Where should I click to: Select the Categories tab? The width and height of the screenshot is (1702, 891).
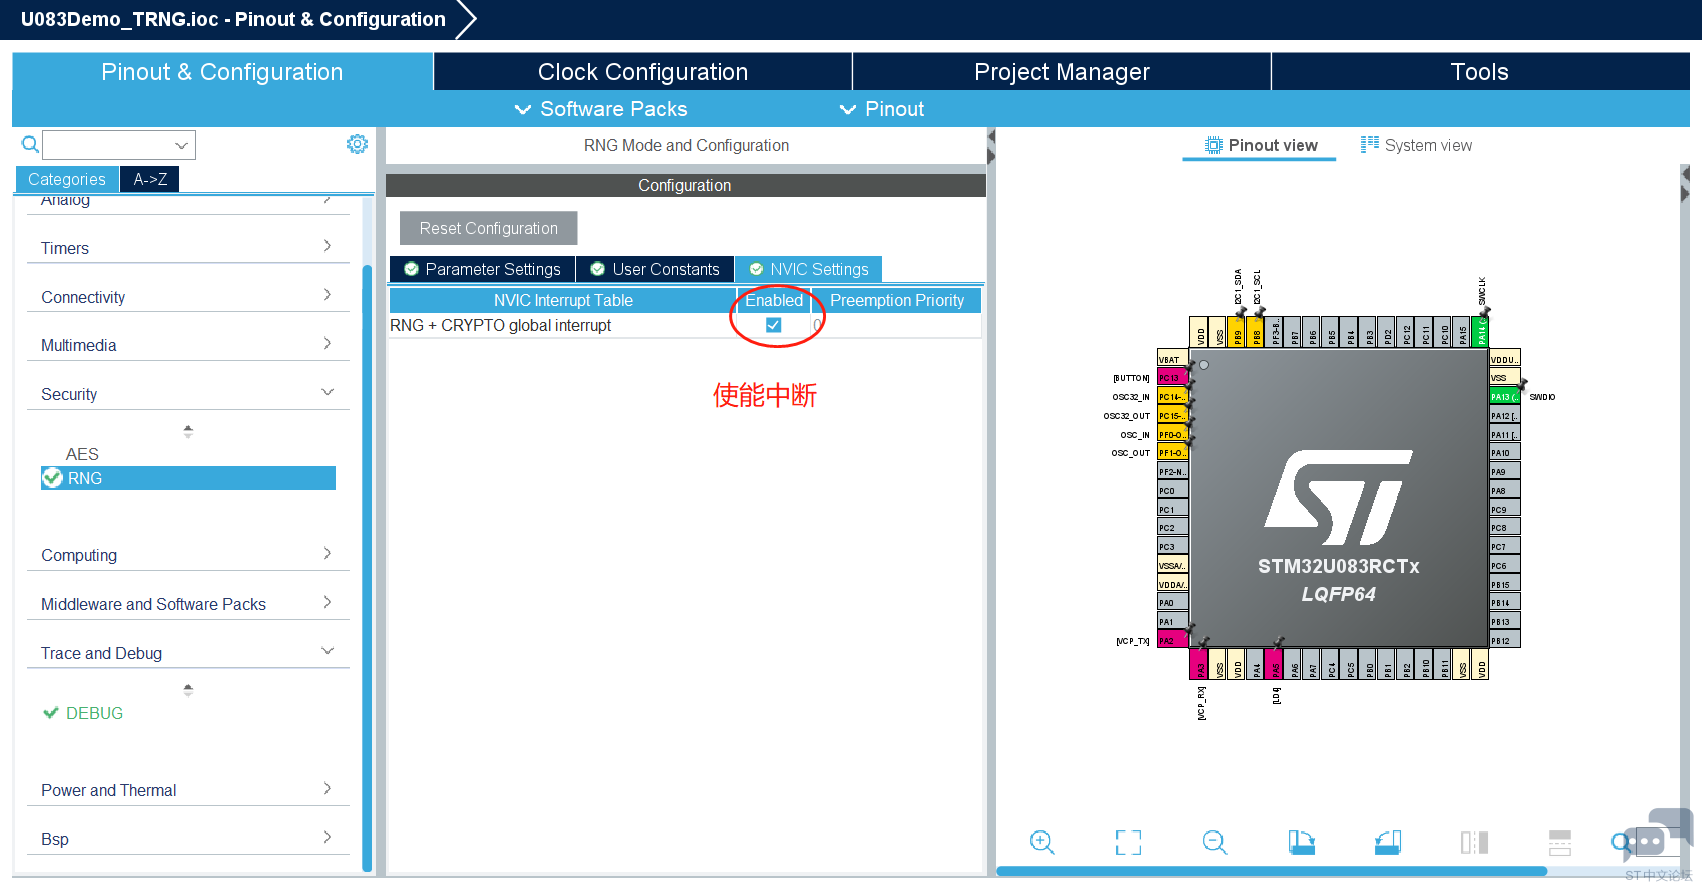[x=67, y=179]
